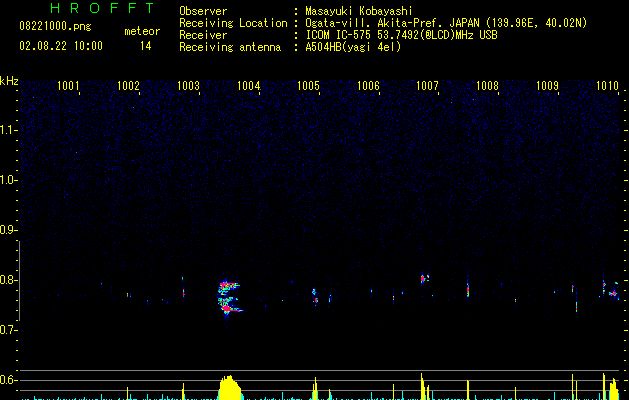The image size is (629, 400).
Task: Click the meteor echo just before 1007
Action: point(424,278)
